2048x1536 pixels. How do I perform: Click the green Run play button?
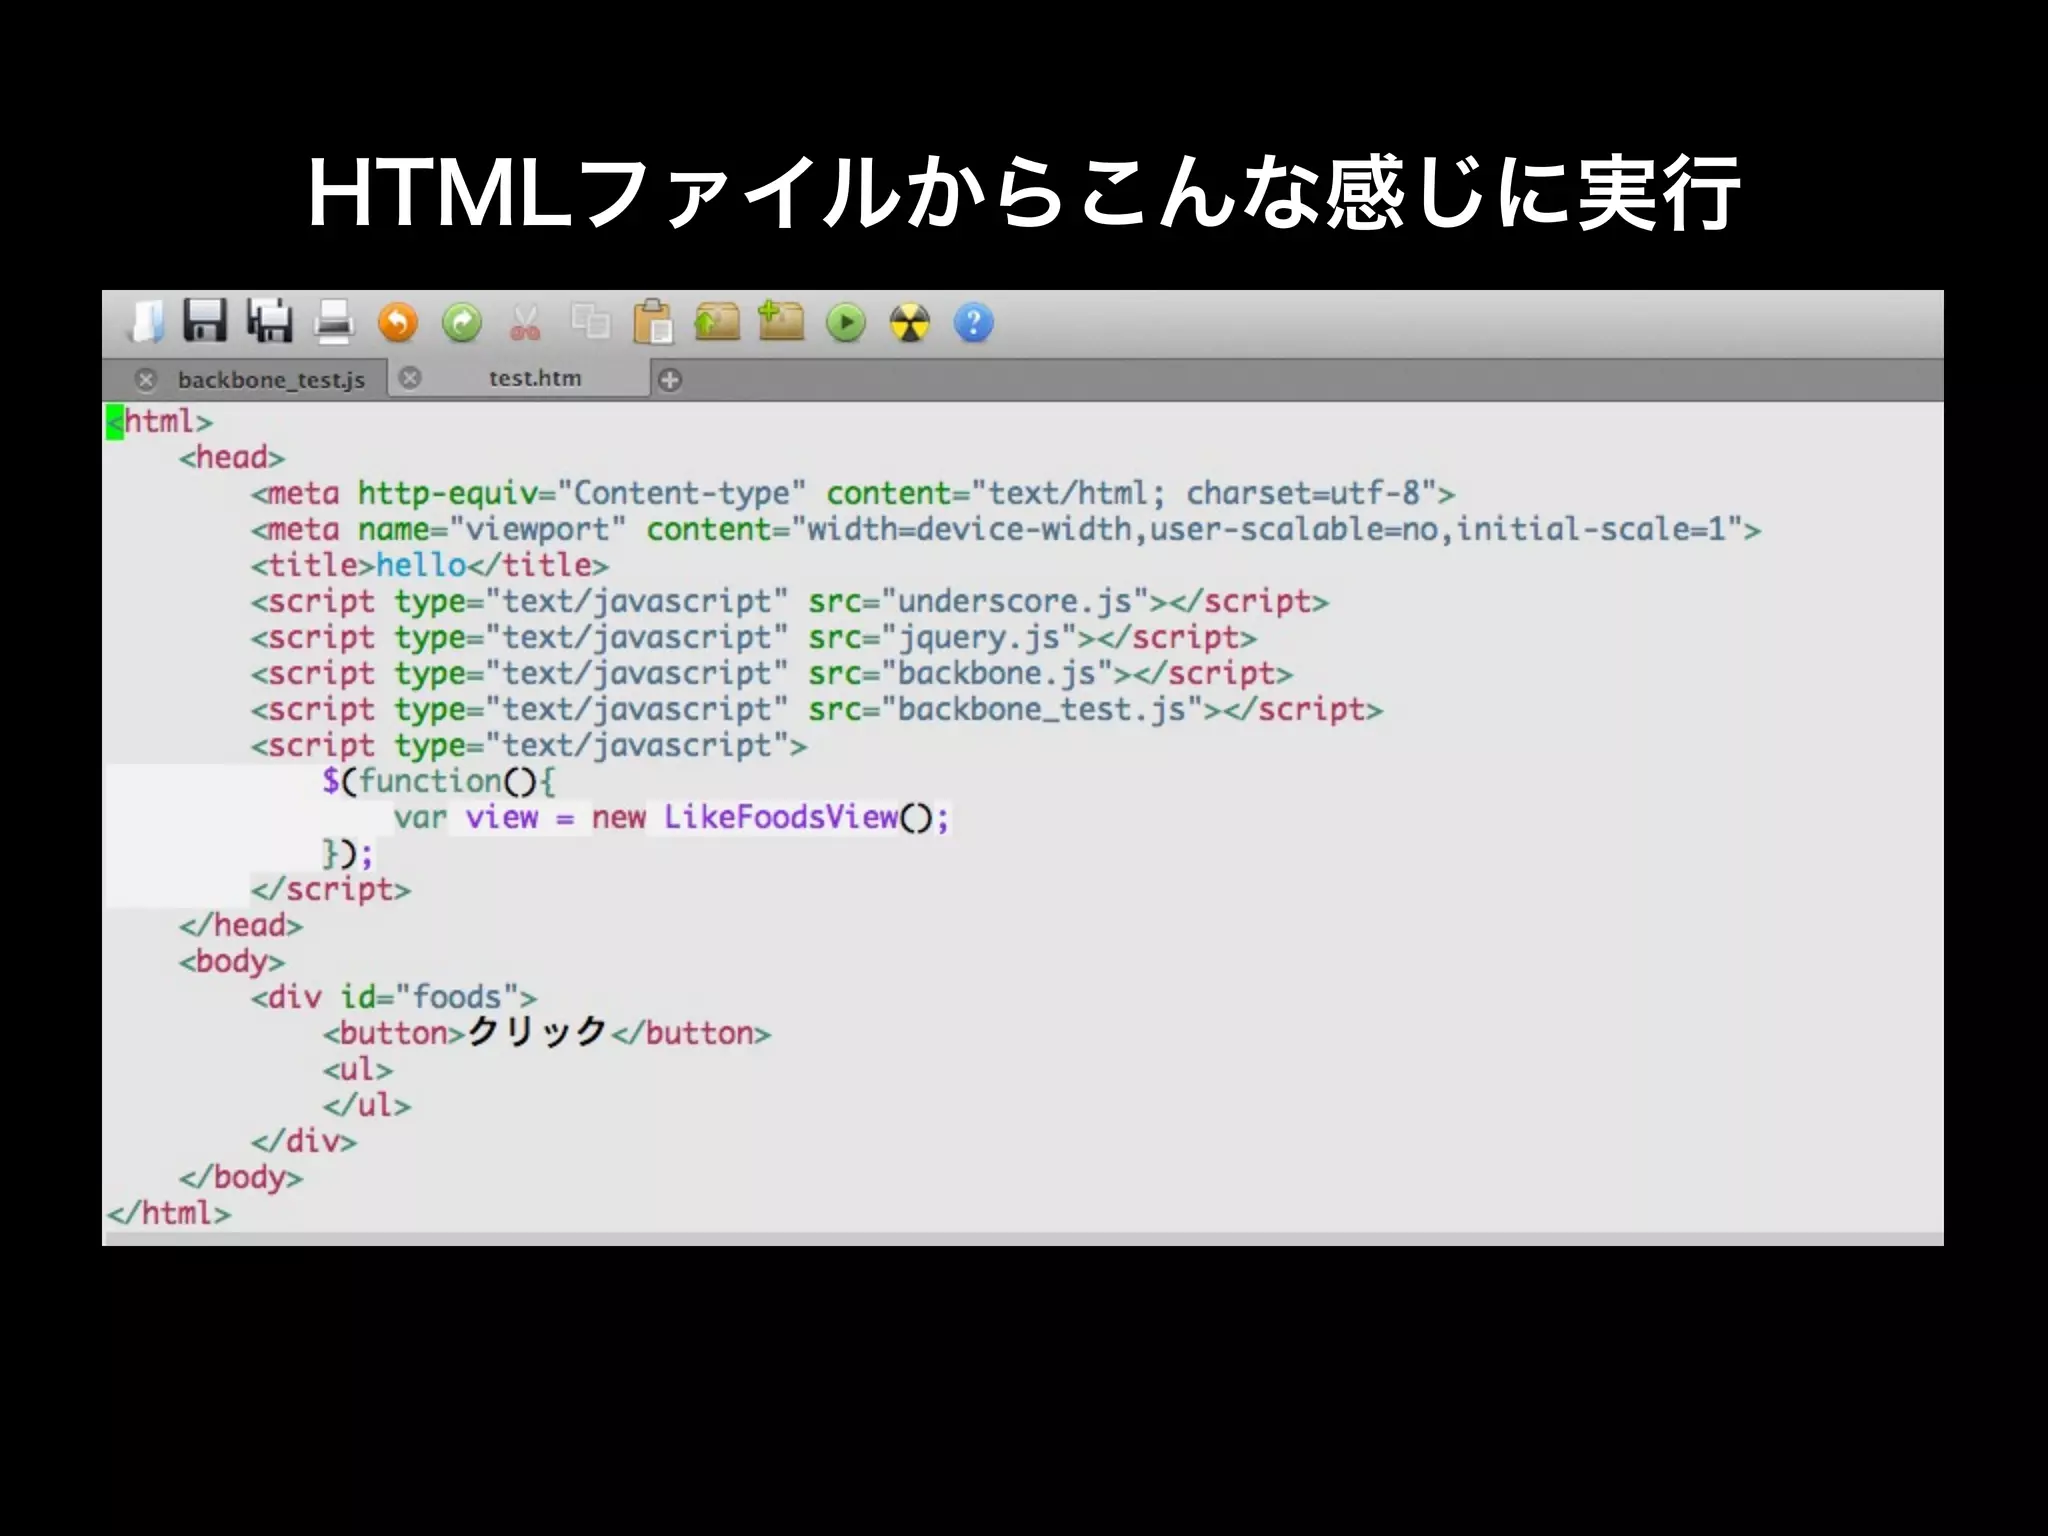pos(846,323)
